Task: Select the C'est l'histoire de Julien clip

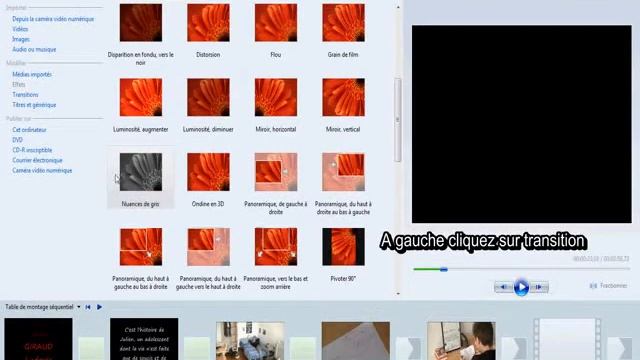Action: [144, 339]
